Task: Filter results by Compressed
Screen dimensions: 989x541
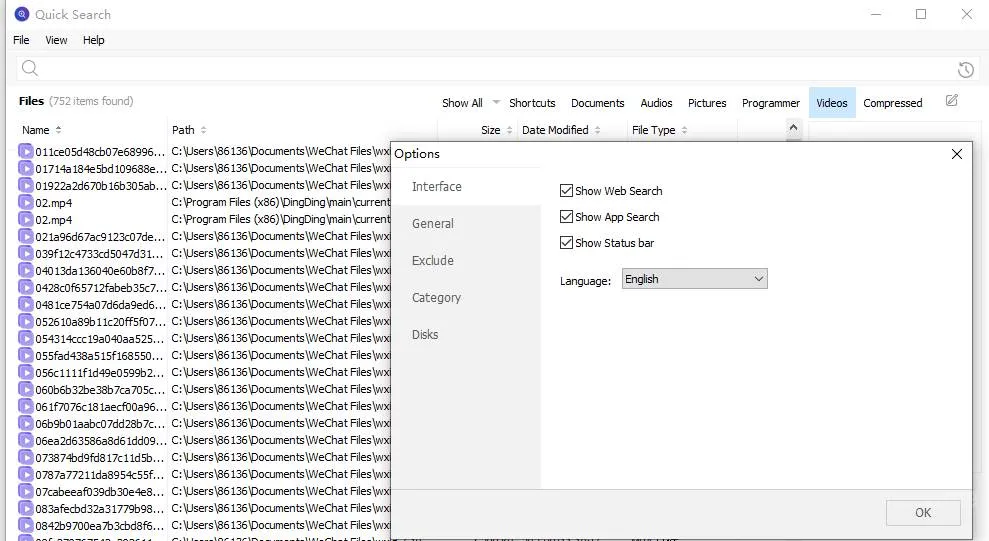Action: pyautogui.click(x=892, y=103)
